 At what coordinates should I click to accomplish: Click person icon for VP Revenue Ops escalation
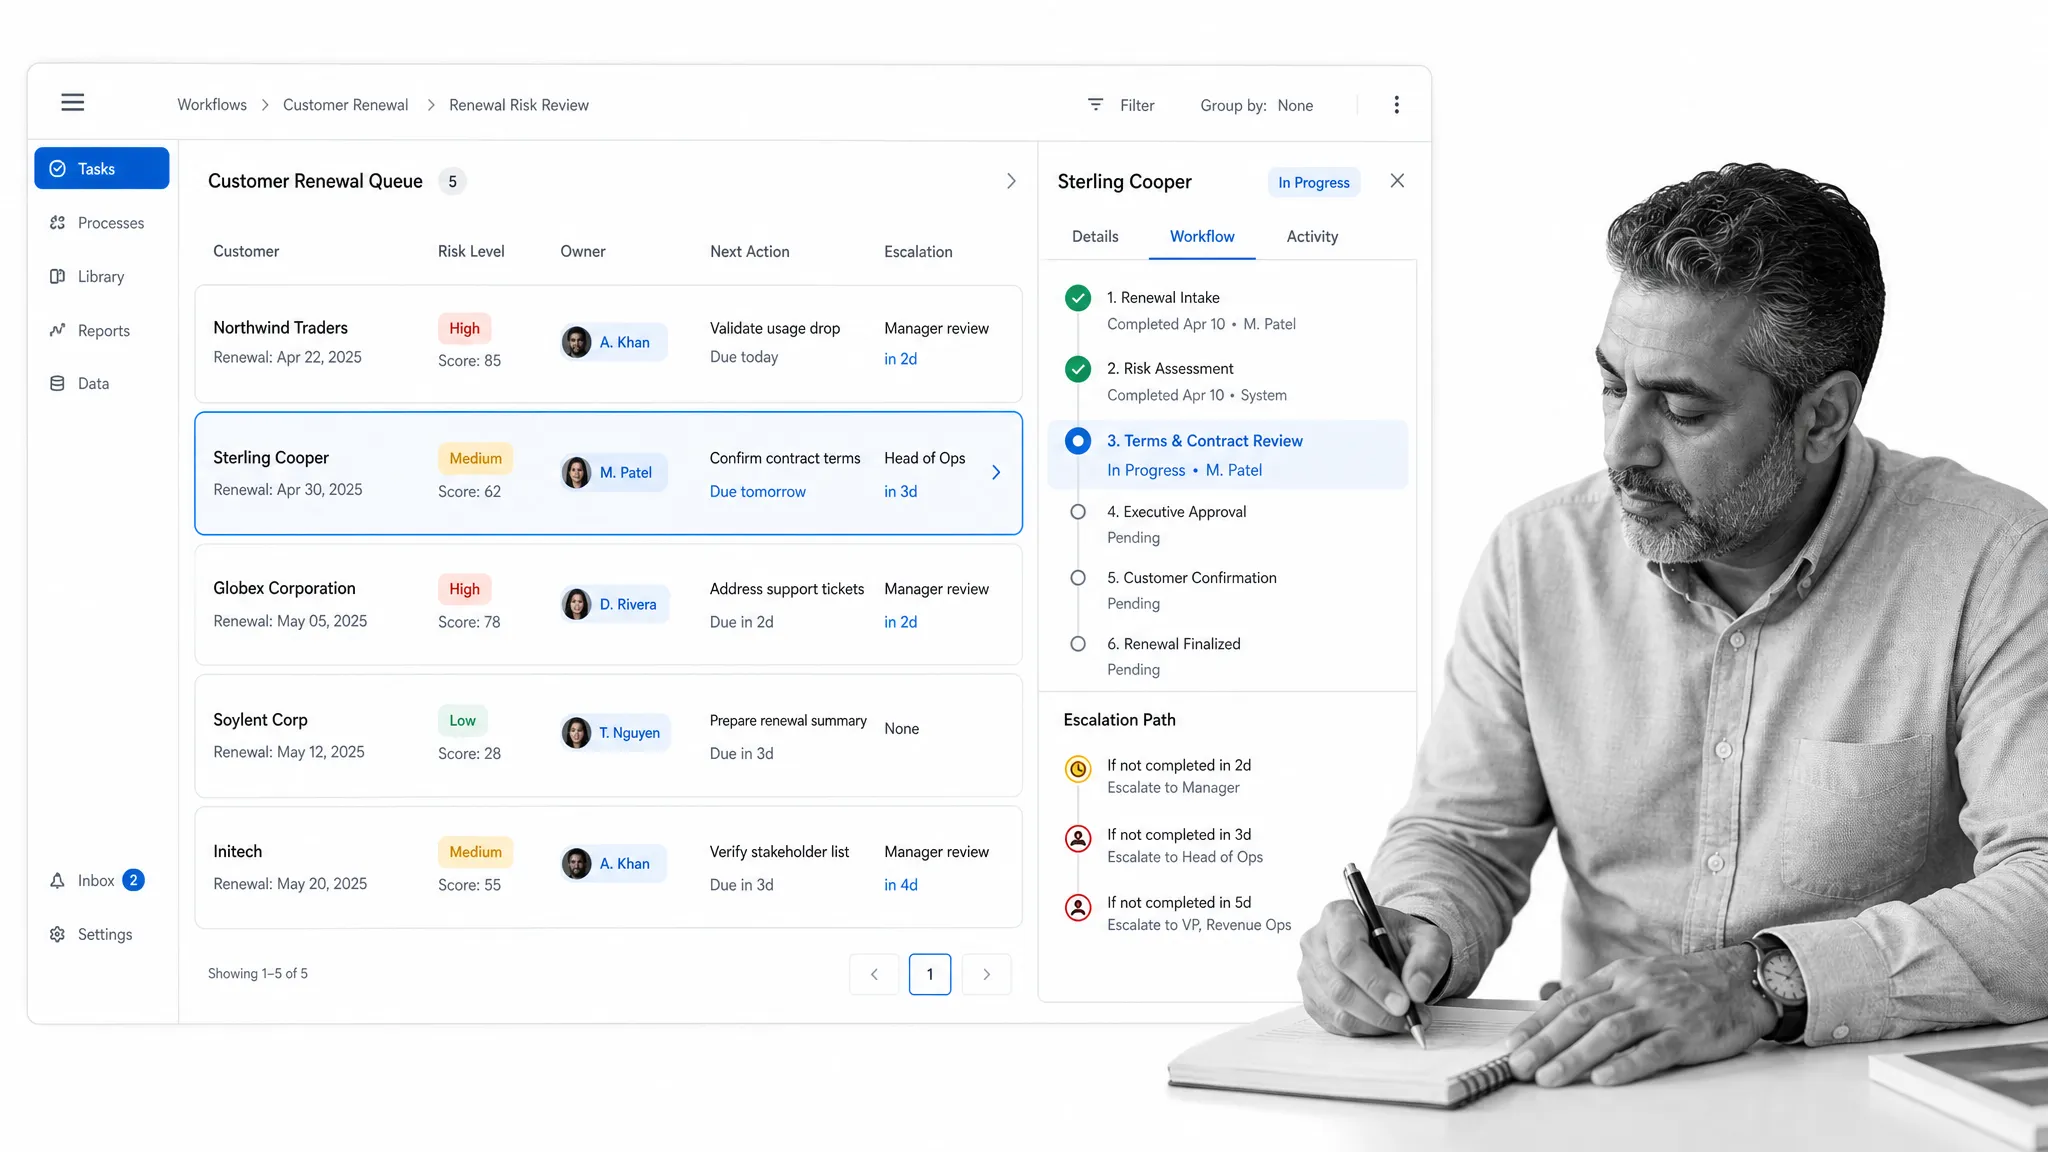pyautogui.click(x=1078, y=907)
